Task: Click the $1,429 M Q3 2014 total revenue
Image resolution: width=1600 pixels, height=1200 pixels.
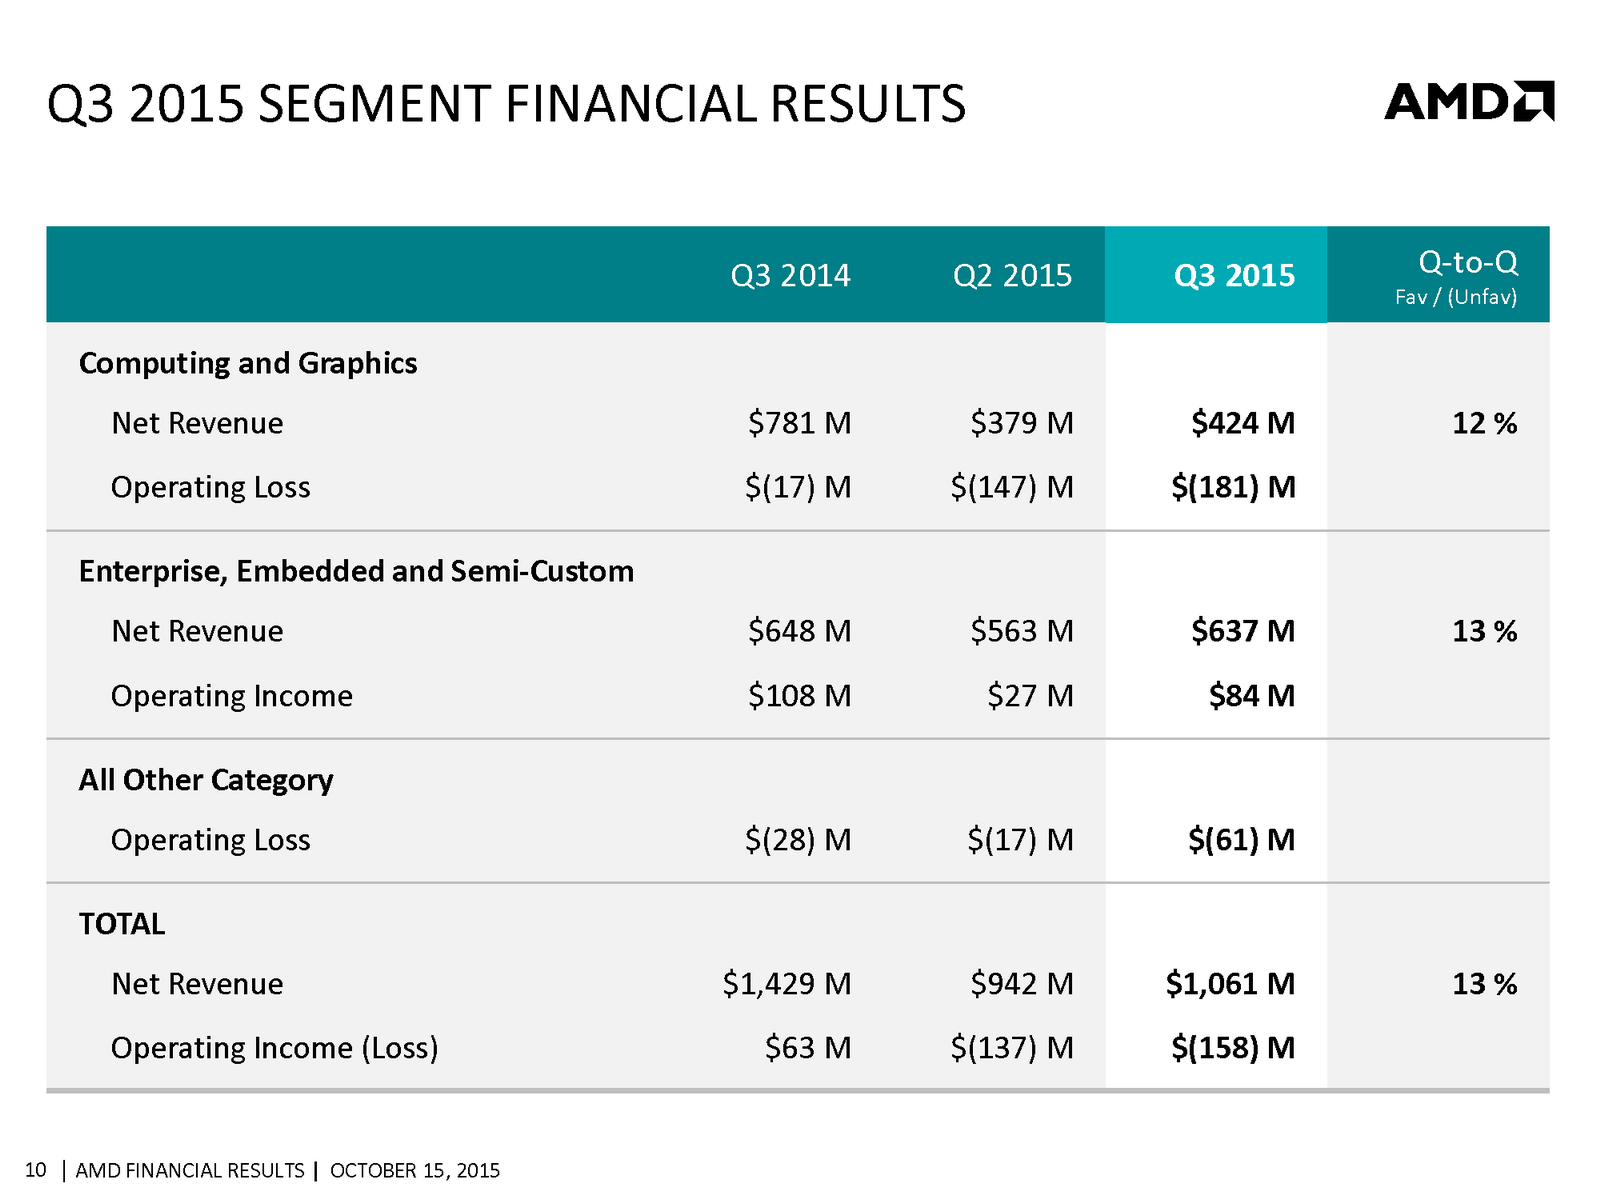Action: [x=787, y=984]
